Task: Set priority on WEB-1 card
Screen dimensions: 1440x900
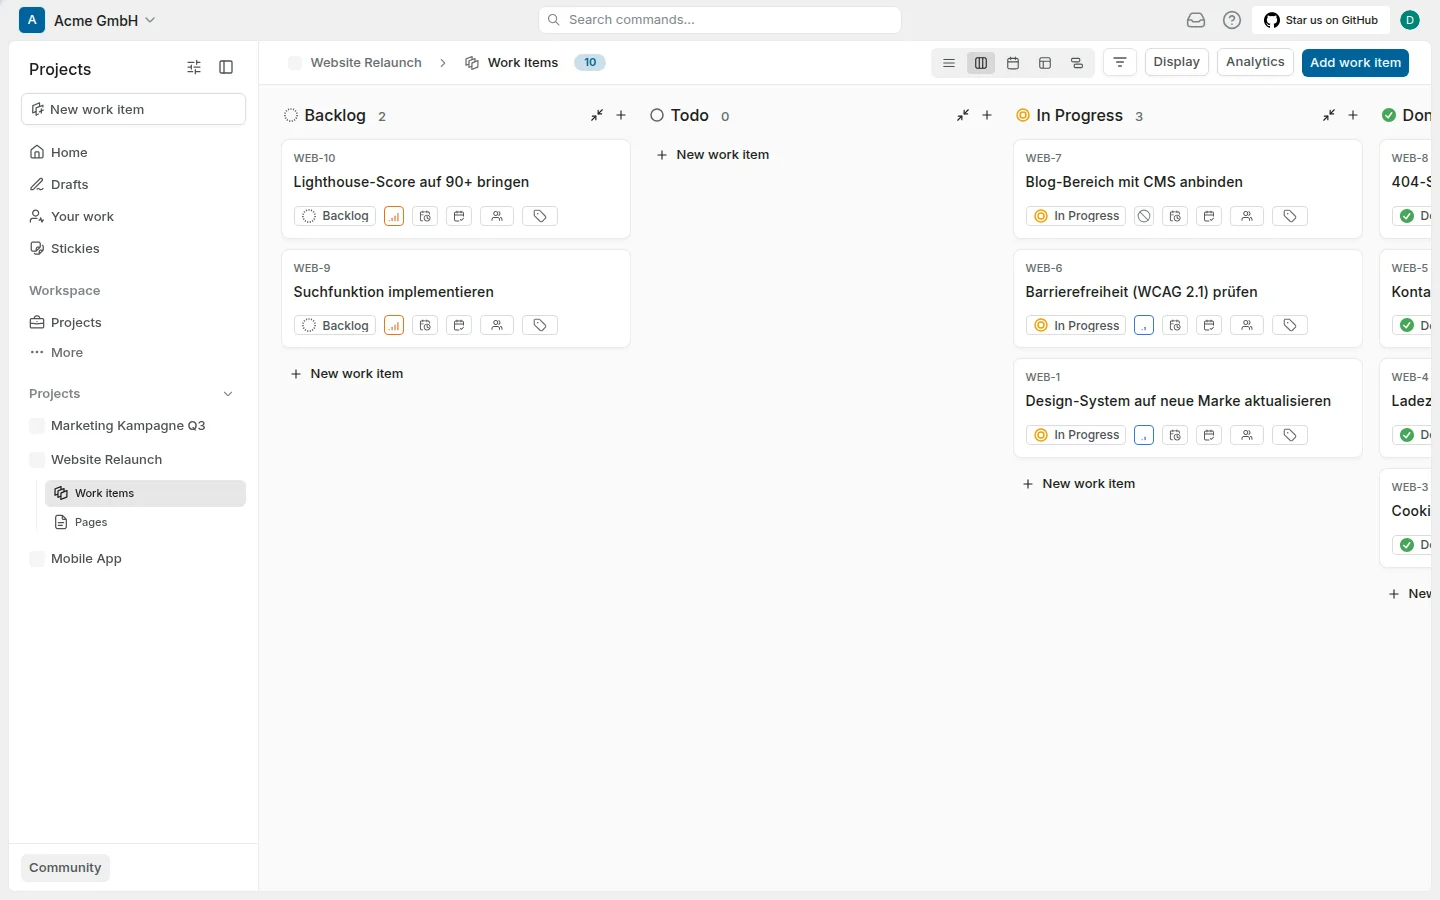Action: 1144,435
